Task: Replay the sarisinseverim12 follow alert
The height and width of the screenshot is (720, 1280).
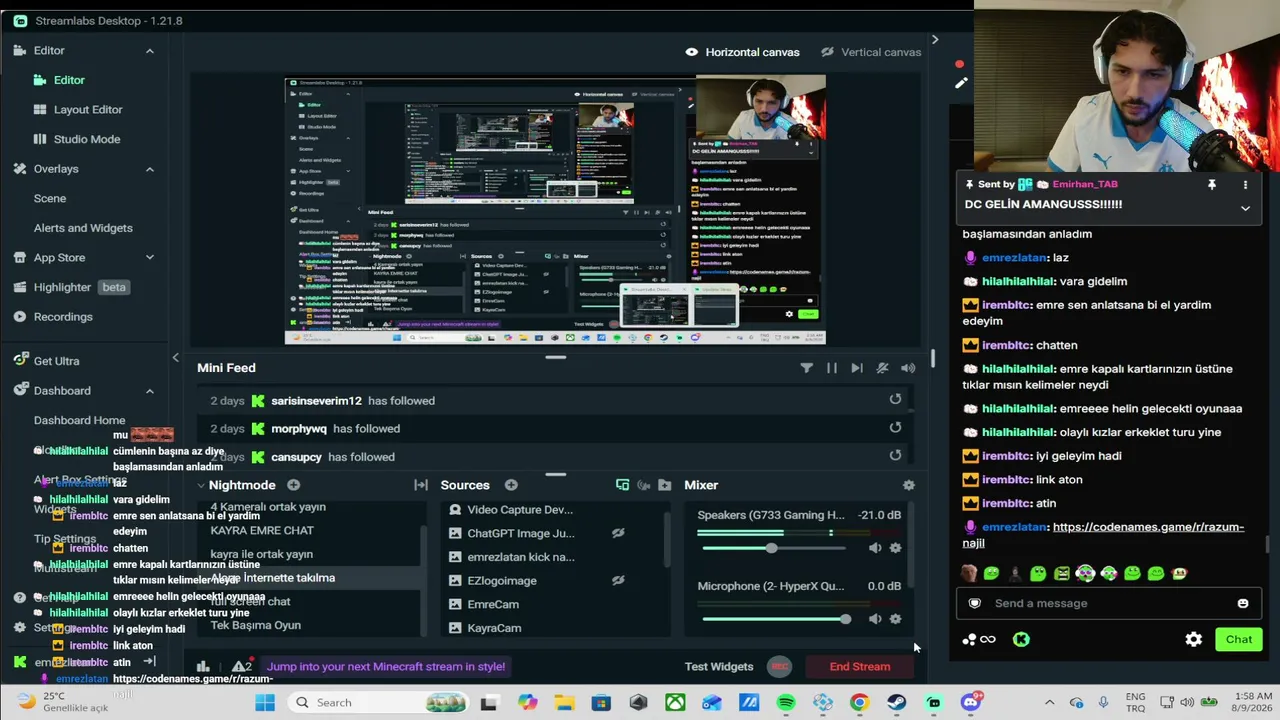Action: (895, 399)
